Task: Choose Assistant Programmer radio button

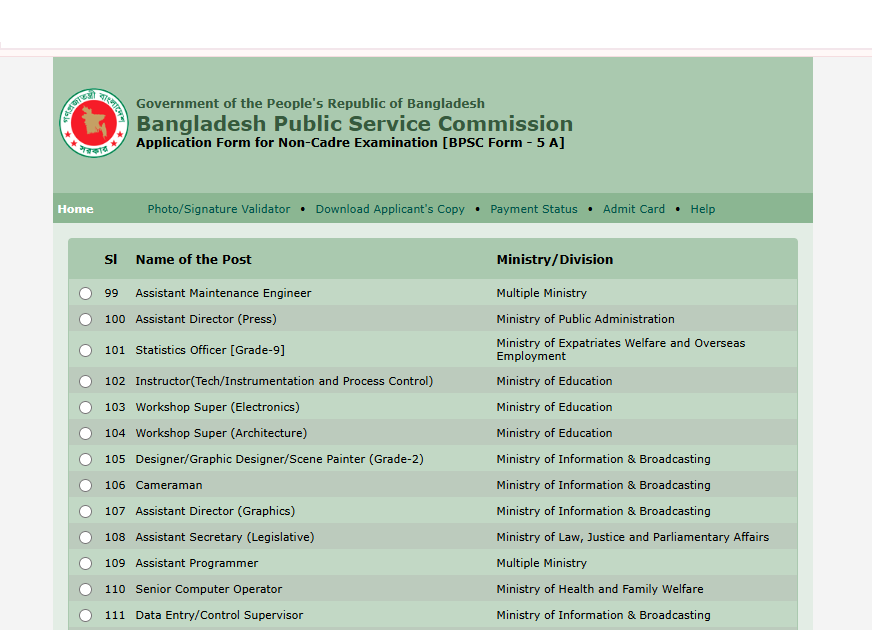Action: pos(85,563)
